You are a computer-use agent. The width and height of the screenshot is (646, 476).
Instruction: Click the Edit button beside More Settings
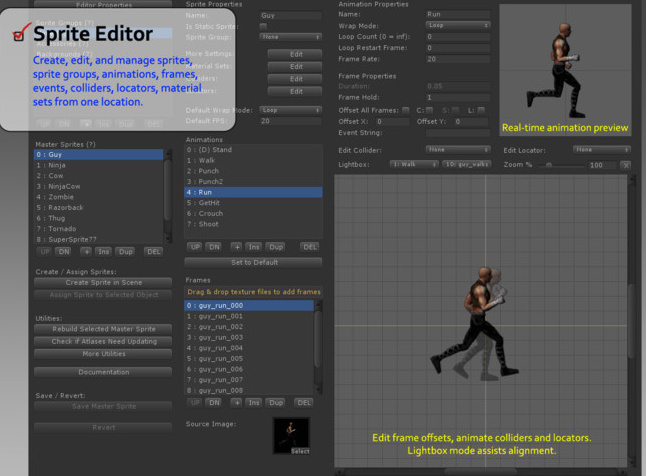pyautogui.click(x=295, y=54)
